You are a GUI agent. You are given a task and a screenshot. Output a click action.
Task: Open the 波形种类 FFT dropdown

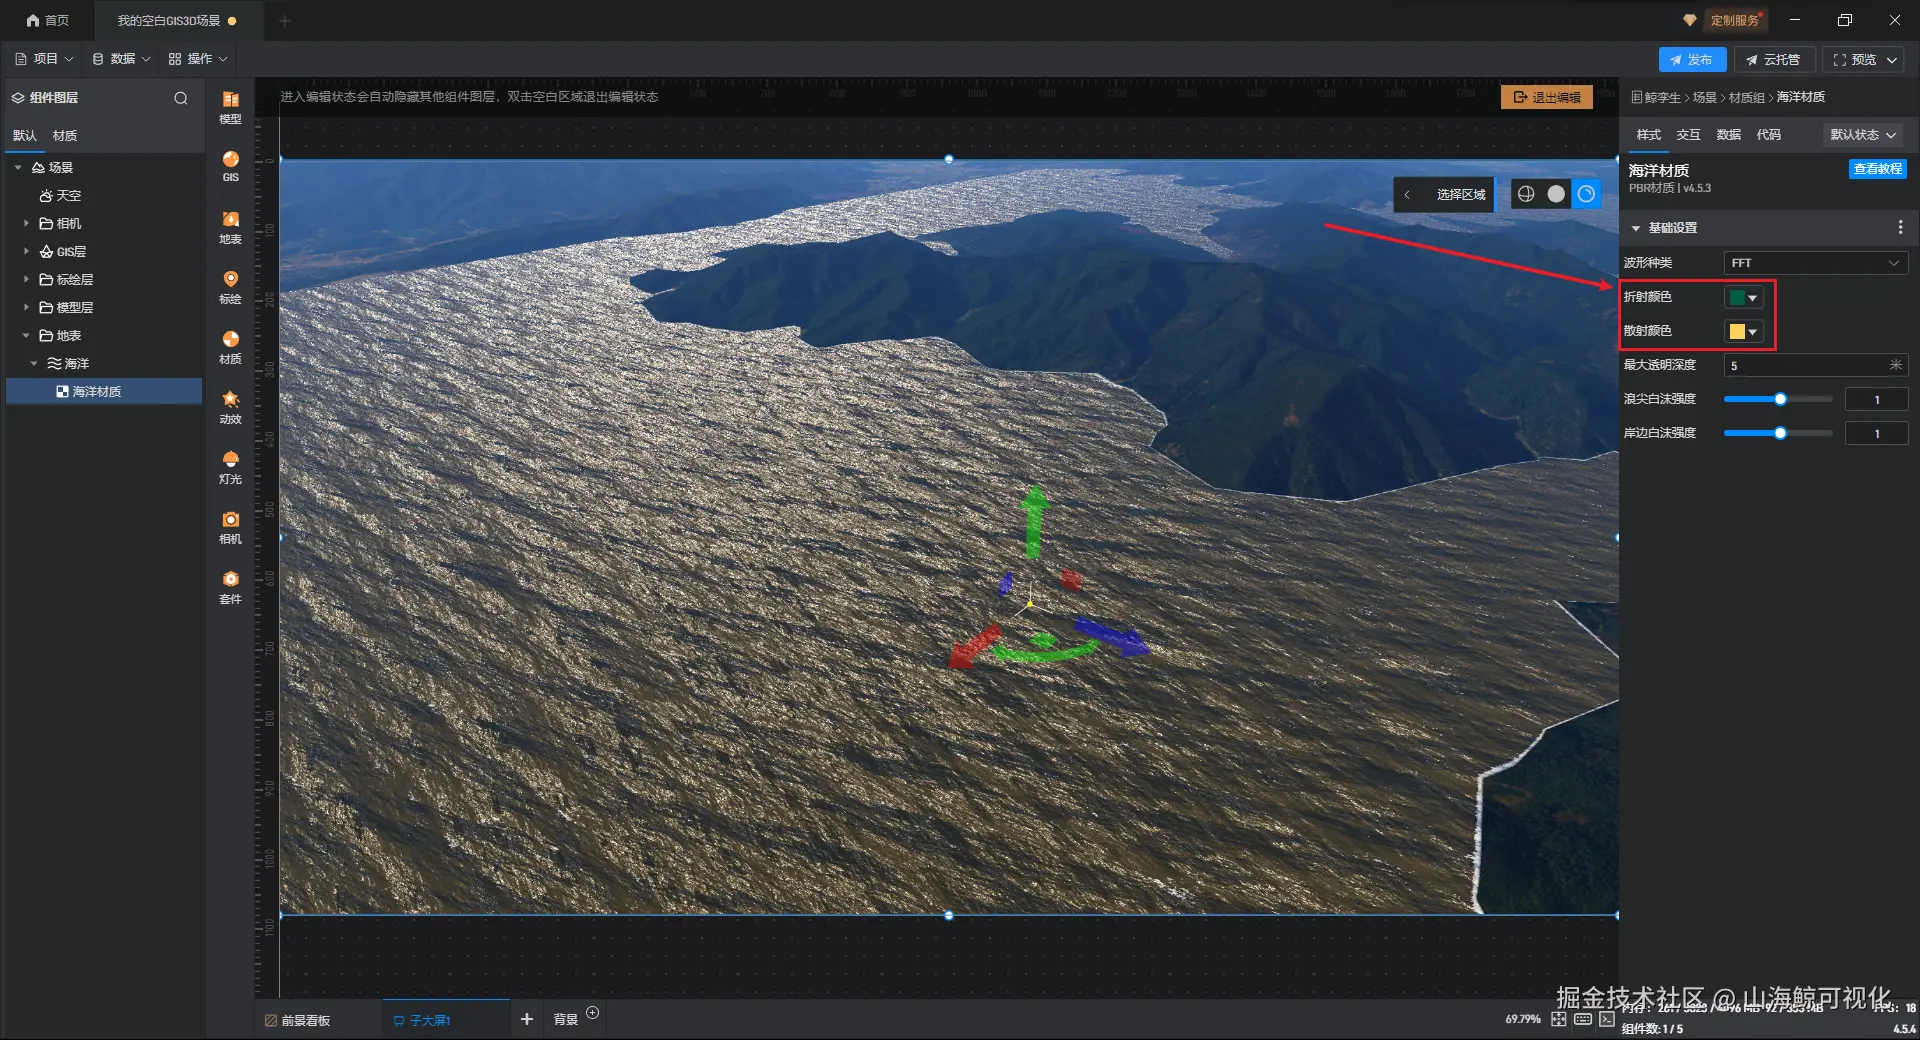coord(1815,263)
